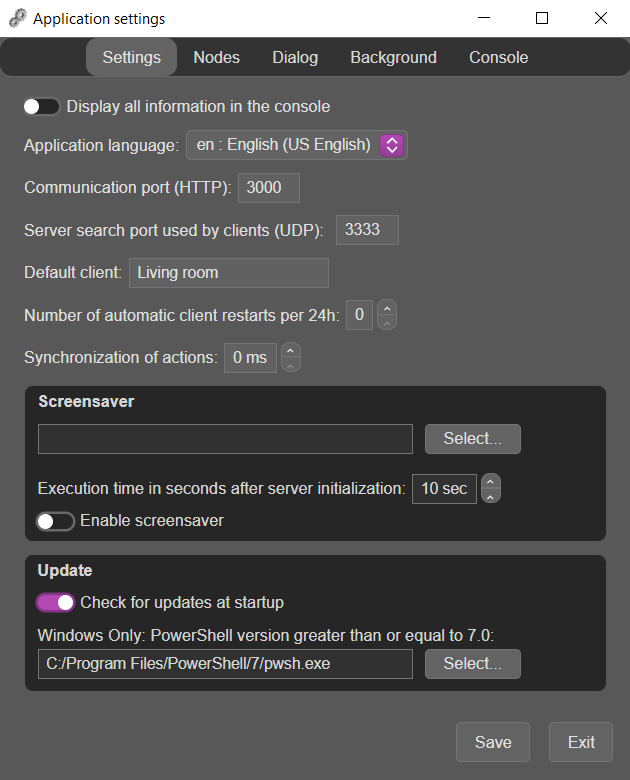This screenshot has width=630, height=780.
Task: Decrease synchronization of actions value
Action: point(291,365)
